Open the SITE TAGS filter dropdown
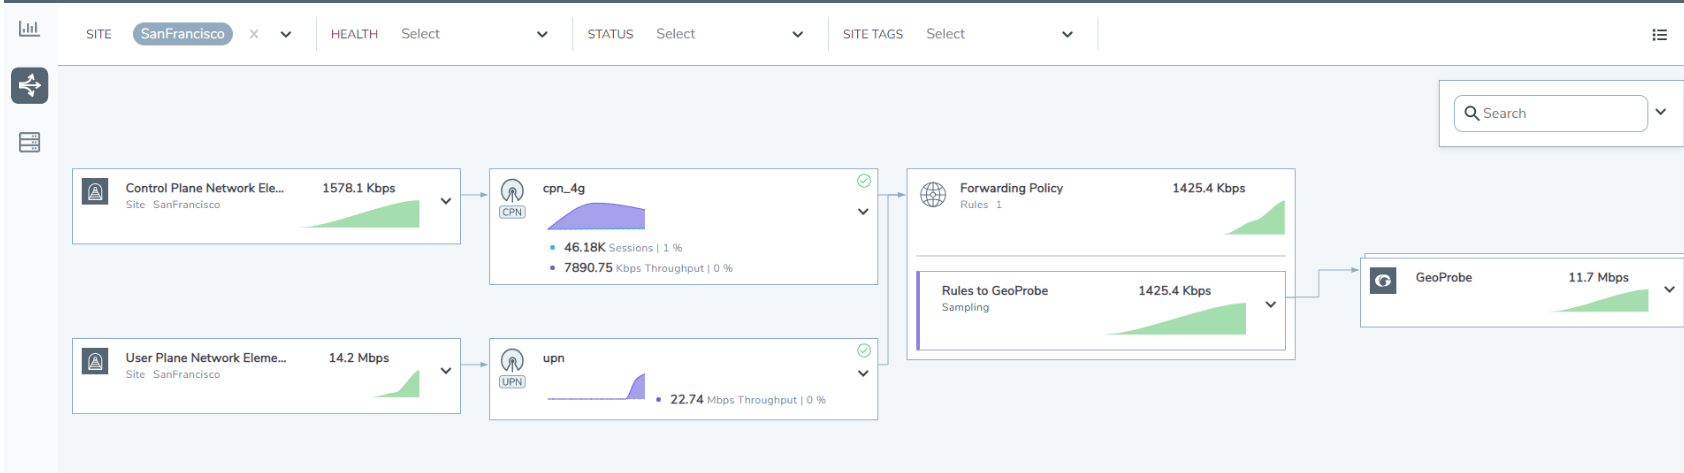The height and width of the screenshot is (473, 1684). [x=1067, y=34]
